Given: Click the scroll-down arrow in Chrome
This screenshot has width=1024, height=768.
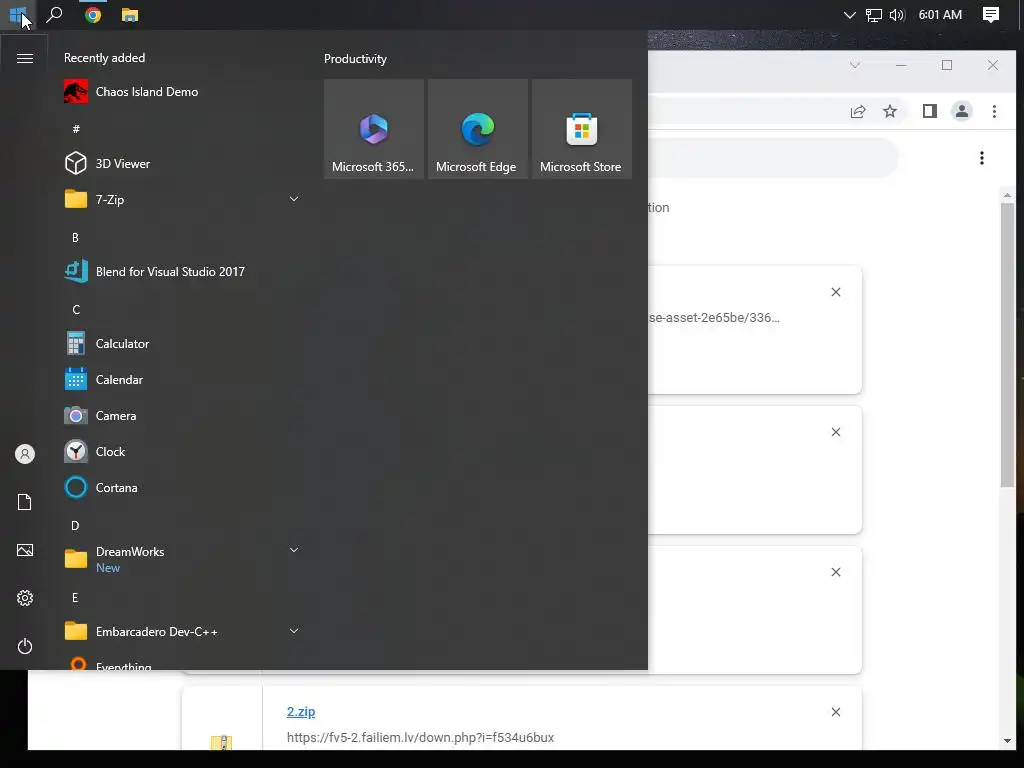Looking at the screenshot, I should [1007, 741].
